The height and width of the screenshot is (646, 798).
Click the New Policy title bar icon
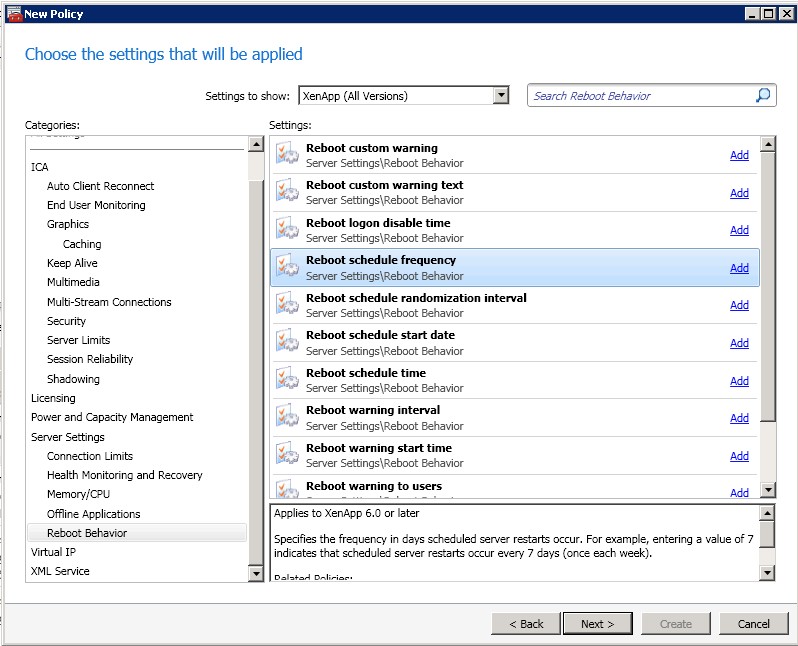13,13
